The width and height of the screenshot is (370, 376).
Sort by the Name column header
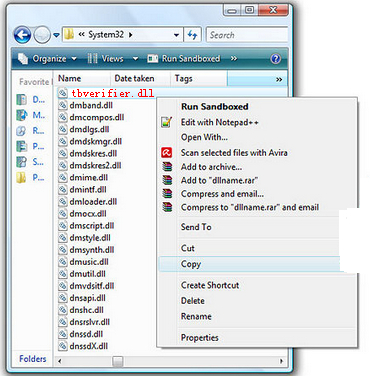coord(82,79)
